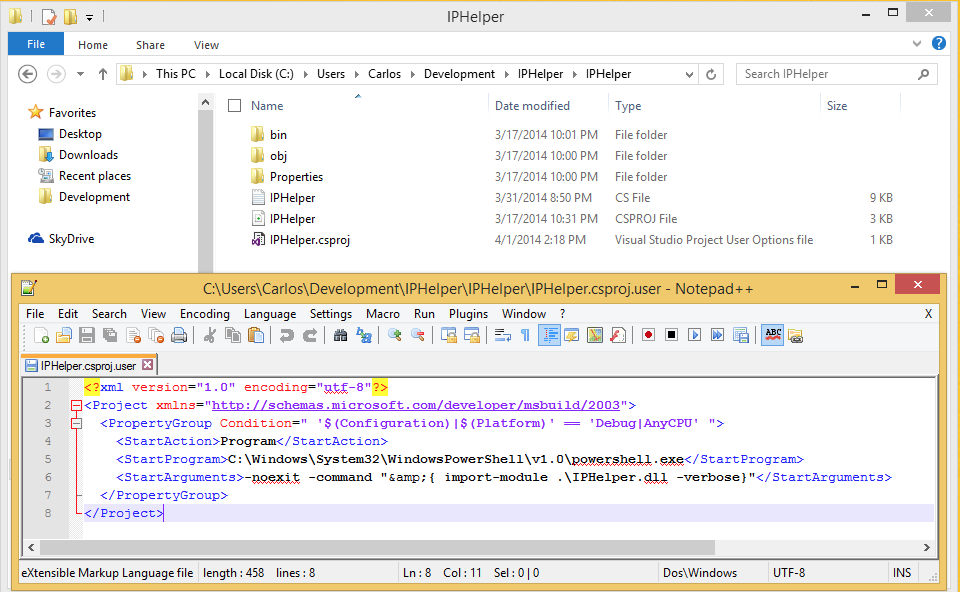Screen dimensions: 960x592
Task: Toggle the spell check ABC icon
Action: tap(772, 335)
